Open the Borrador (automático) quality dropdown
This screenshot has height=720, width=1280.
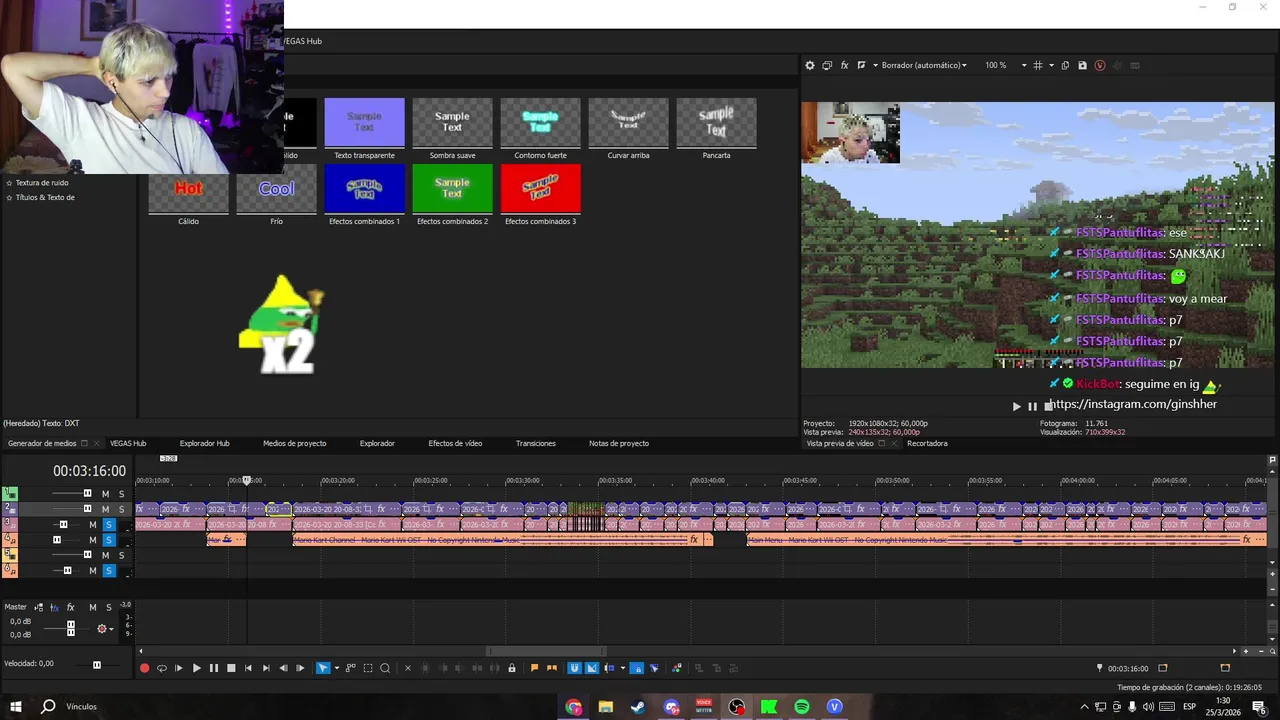point(924,65)
